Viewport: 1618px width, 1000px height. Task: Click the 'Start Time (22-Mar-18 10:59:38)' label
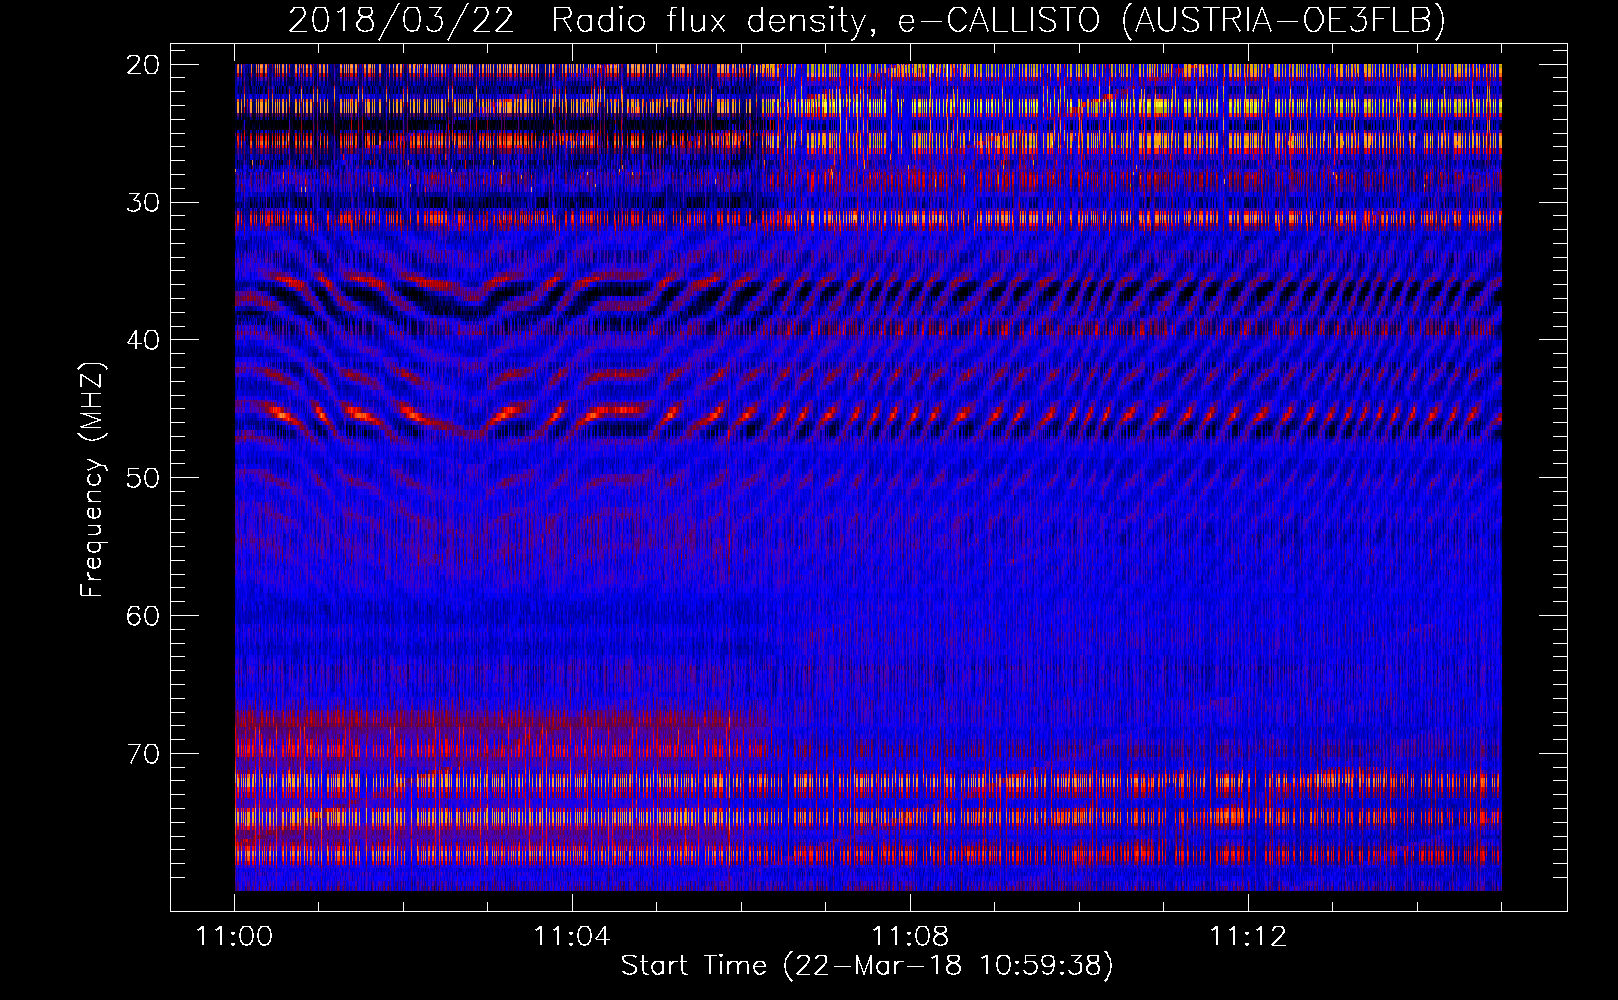pyautogui.click(x=867, y=966)
